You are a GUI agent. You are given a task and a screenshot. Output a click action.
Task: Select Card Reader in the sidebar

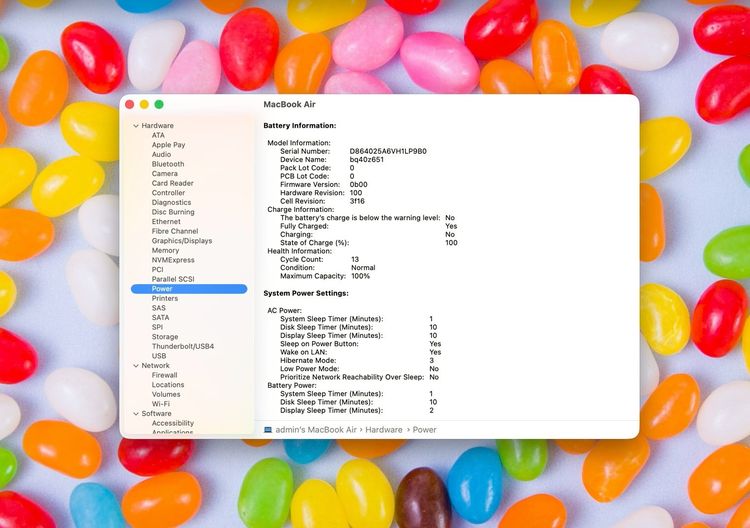point(173,183)
